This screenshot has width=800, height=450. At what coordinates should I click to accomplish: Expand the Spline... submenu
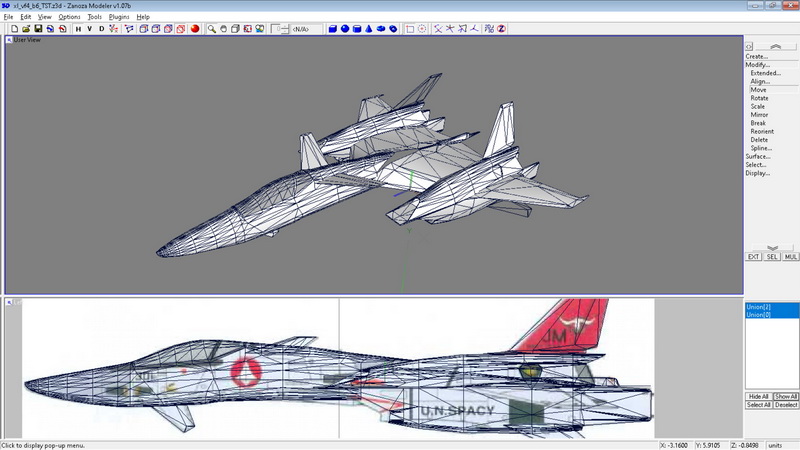click(x=761, y=148)
